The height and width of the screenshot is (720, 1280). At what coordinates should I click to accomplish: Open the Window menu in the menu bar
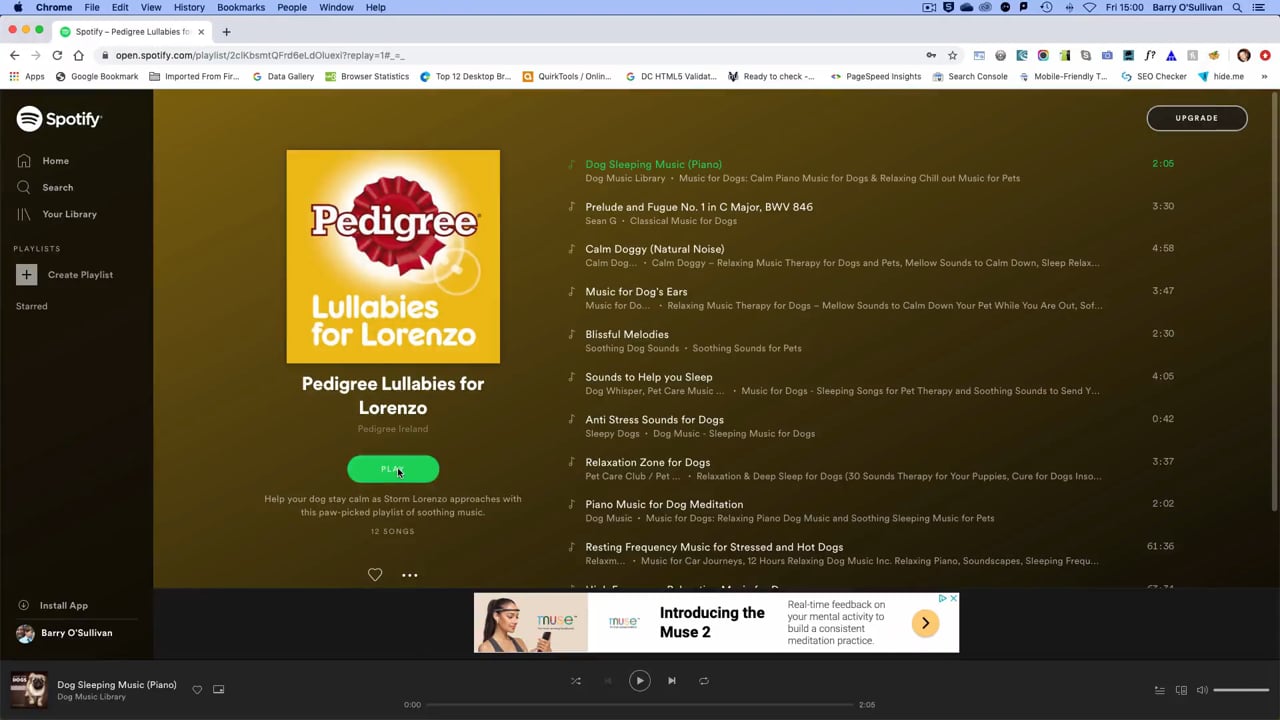[x=336, y=7]
